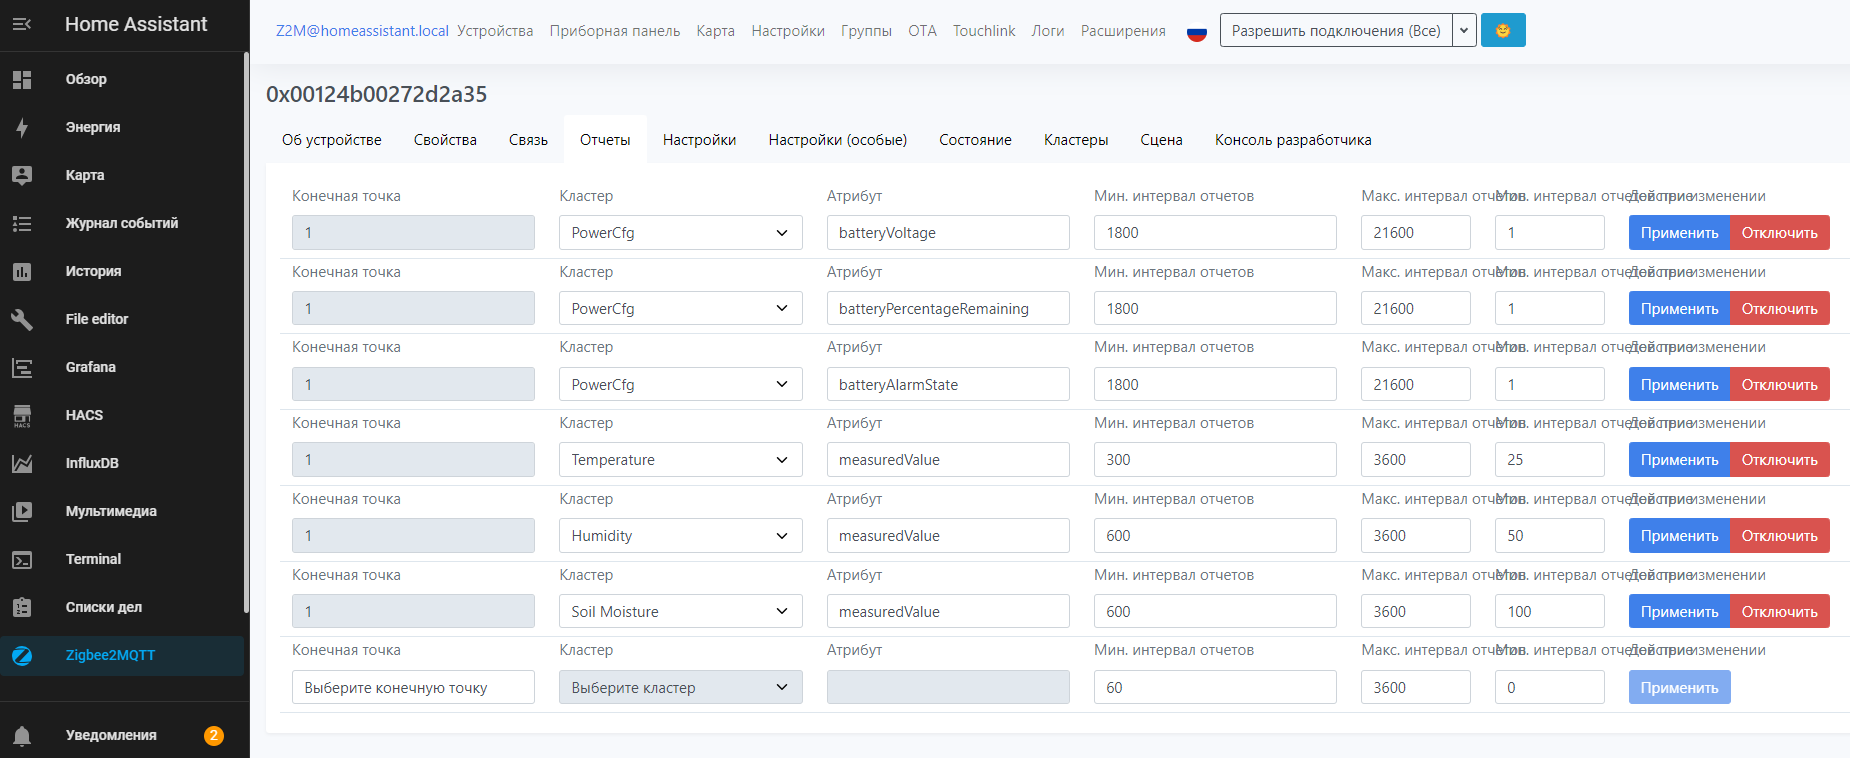The height and width of the screenshot is (758, 1850).
Task: Open the Grafana sidebar icon
Action: 22,367
